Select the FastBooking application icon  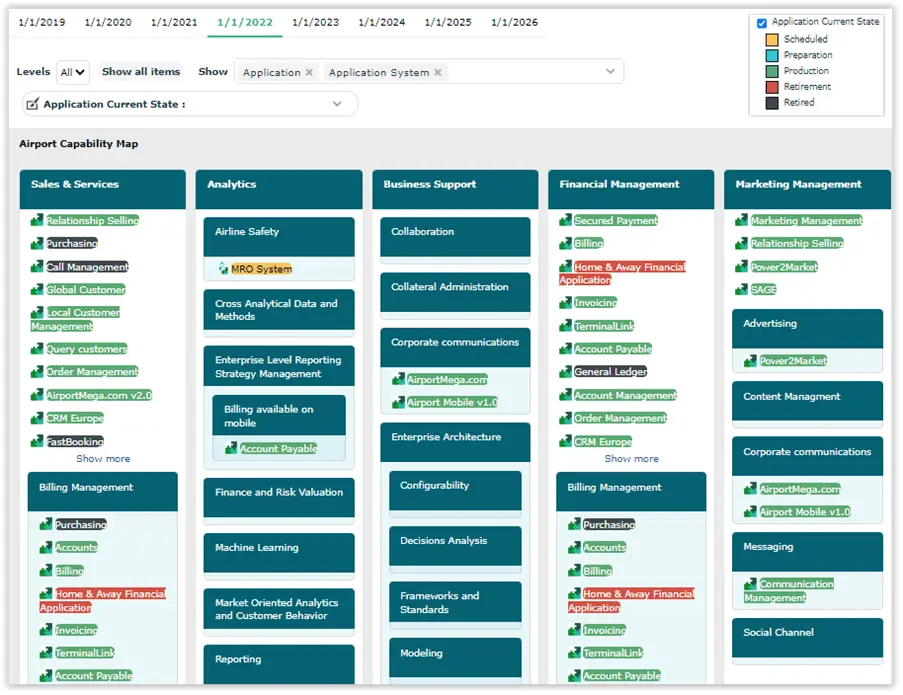37,441
